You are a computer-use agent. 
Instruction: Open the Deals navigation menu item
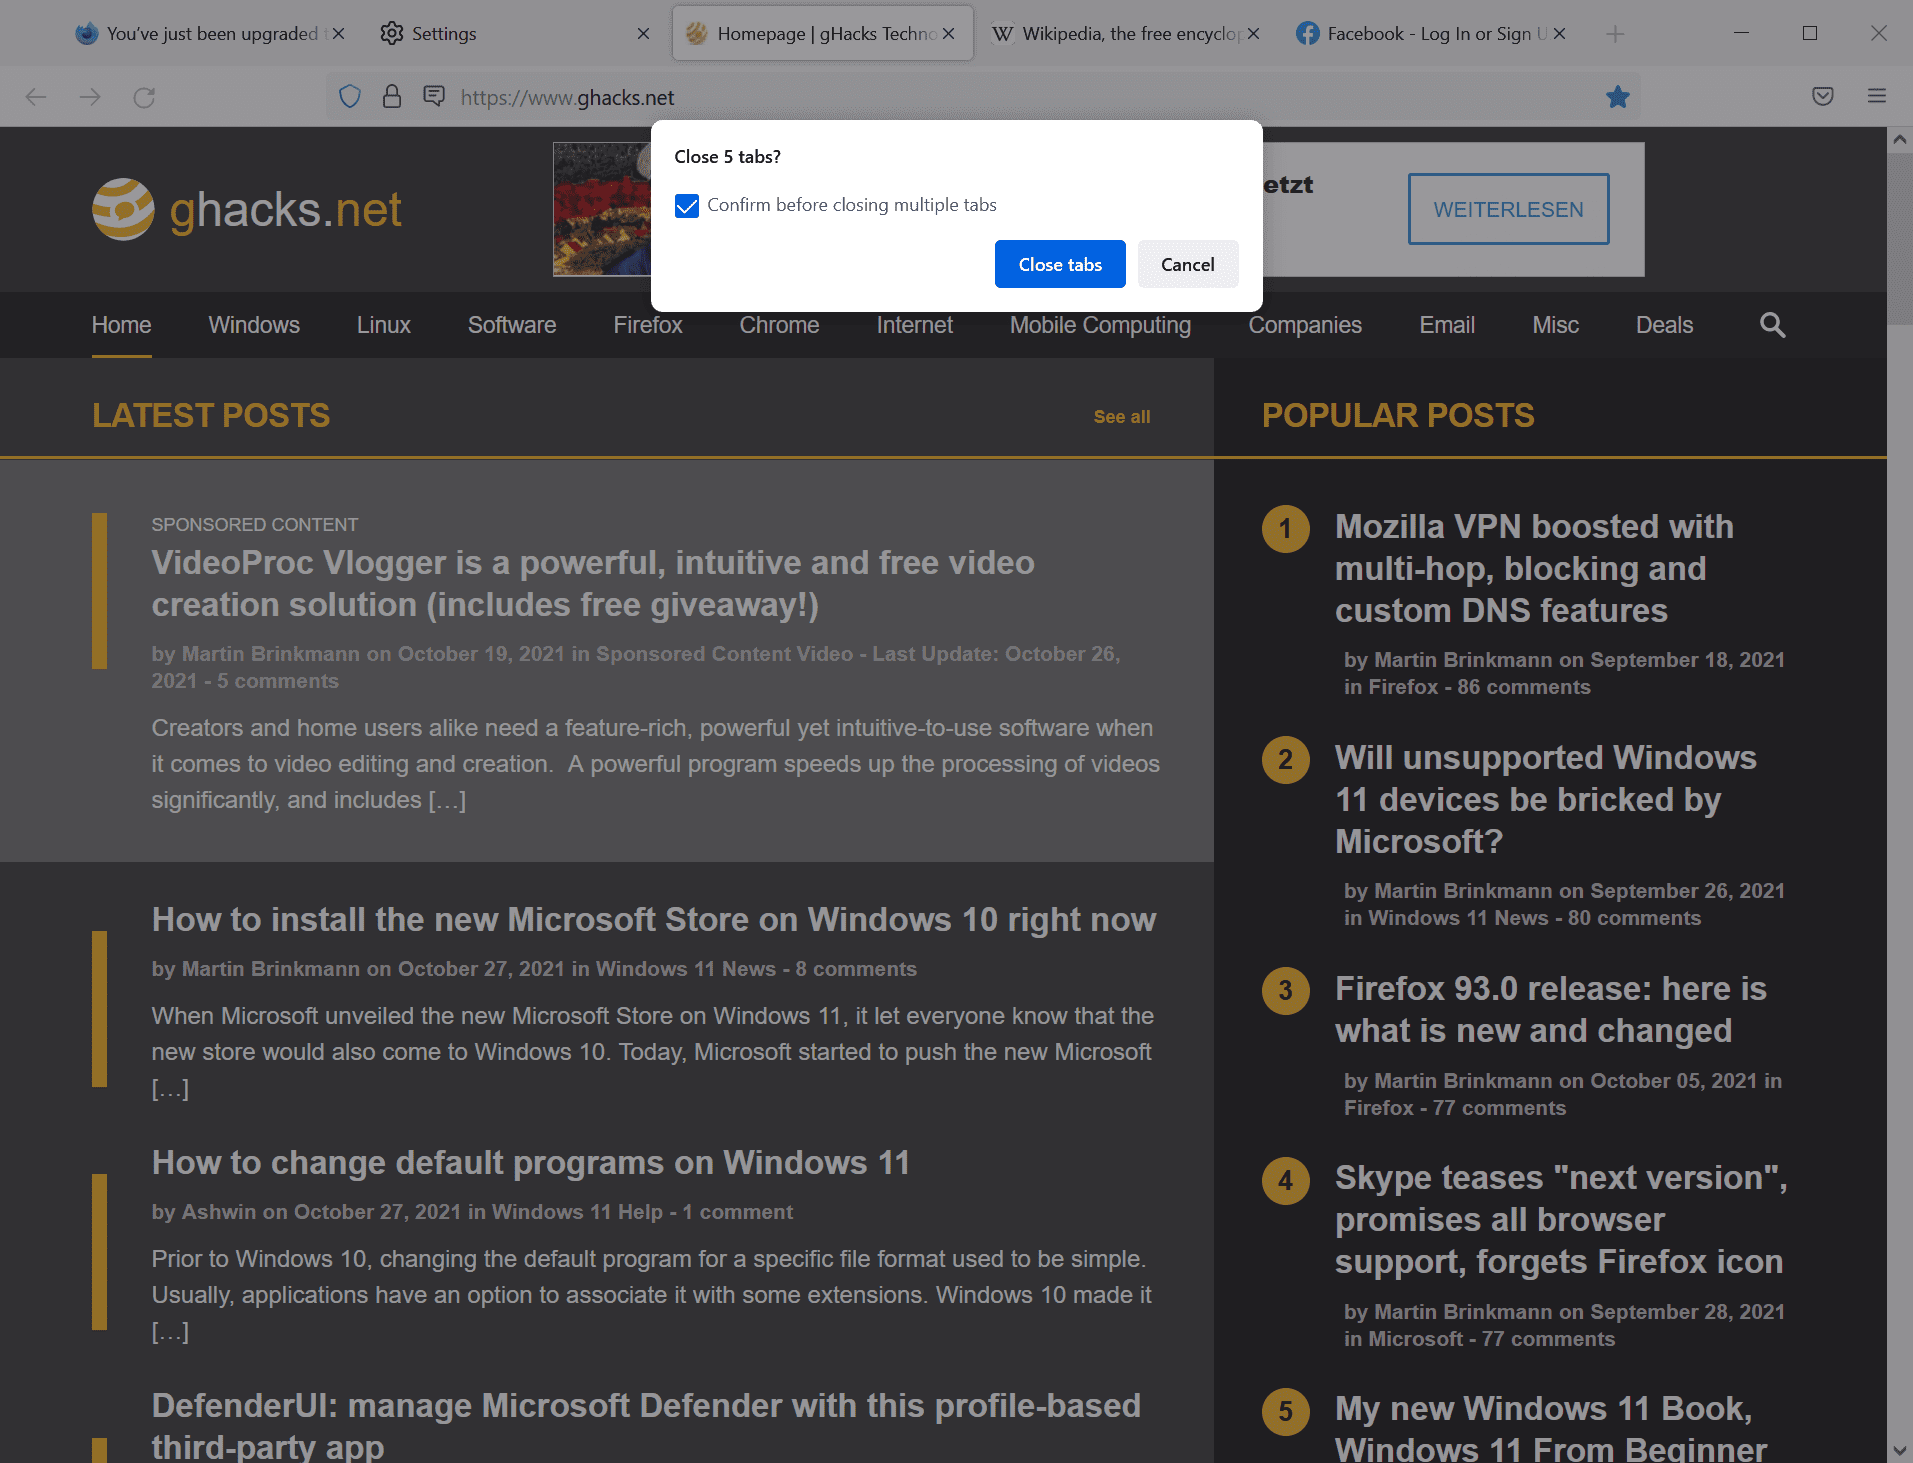point(1664,325)
